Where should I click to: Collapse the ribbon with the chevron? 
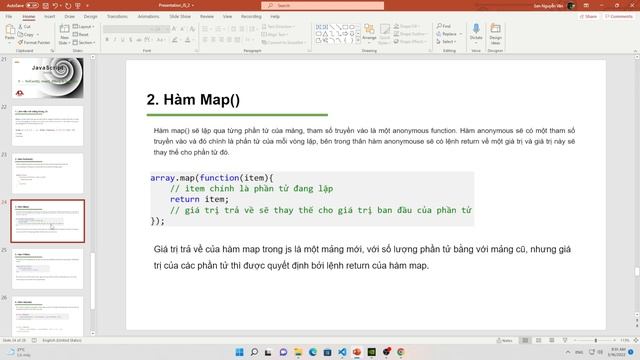(635, 51)
